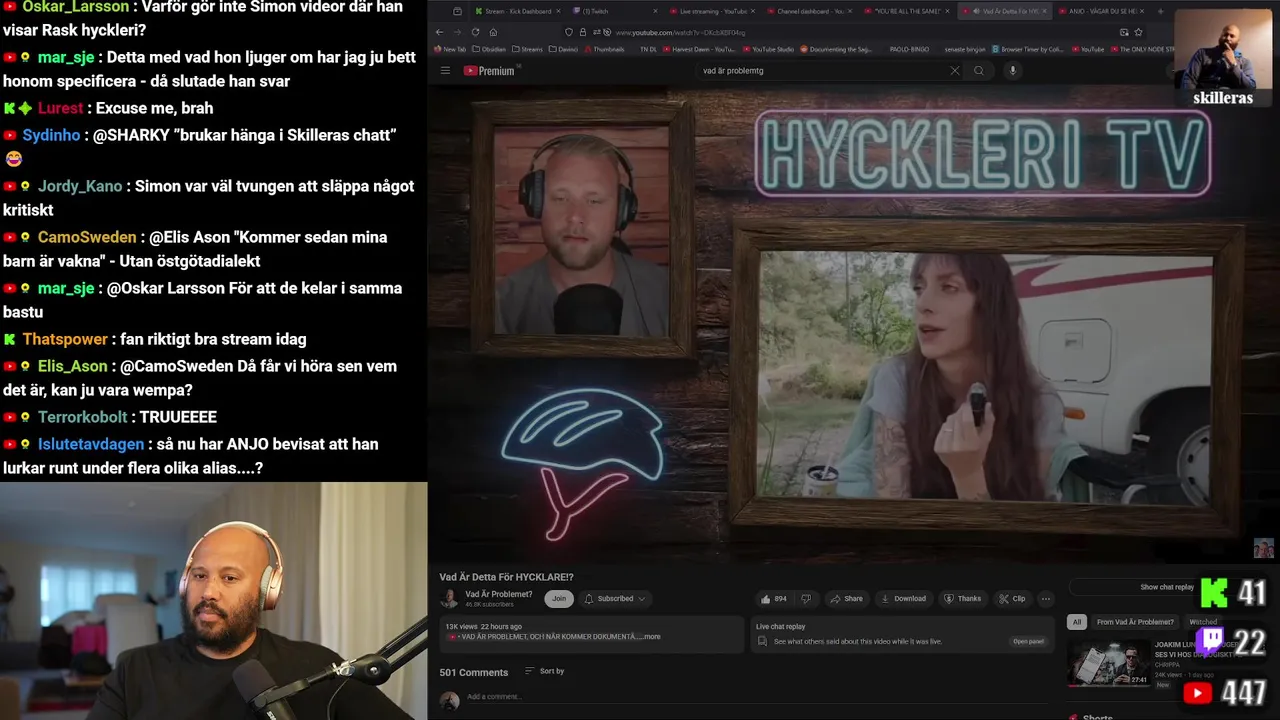Click the YouTube Premium logo
The width and height of the screenshot is (1280, 720).
(x=489, y=71)
